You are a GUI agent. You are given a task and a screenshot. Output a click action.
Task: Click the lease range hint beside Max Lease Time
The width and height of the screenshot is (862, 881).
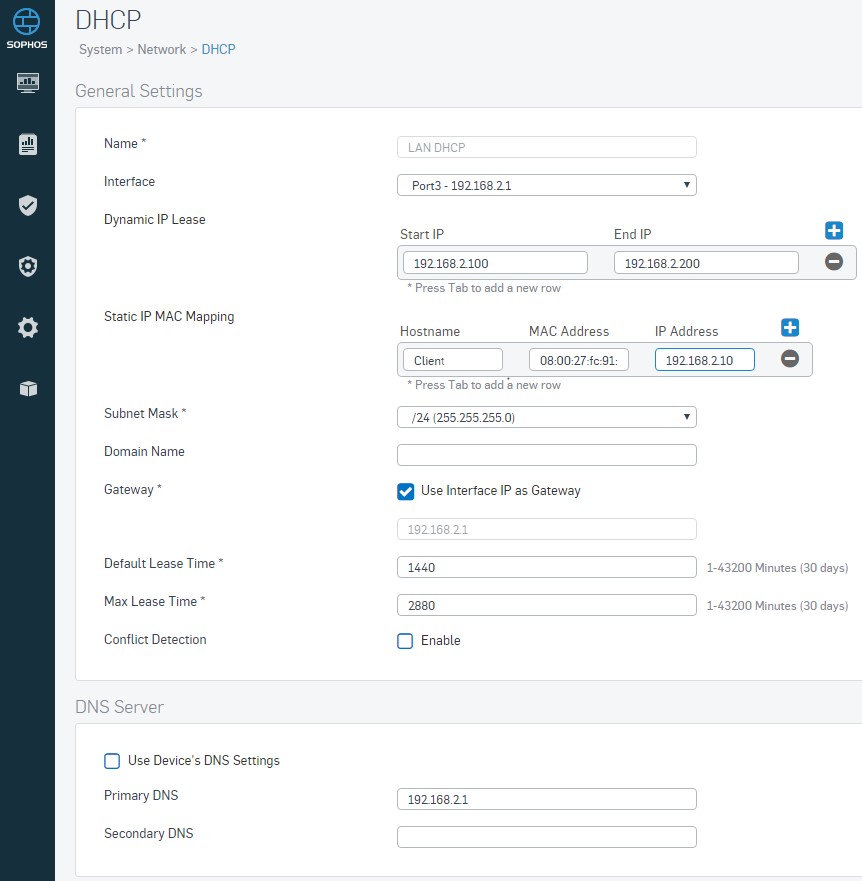pyautogui.click(x=777, y=606)
